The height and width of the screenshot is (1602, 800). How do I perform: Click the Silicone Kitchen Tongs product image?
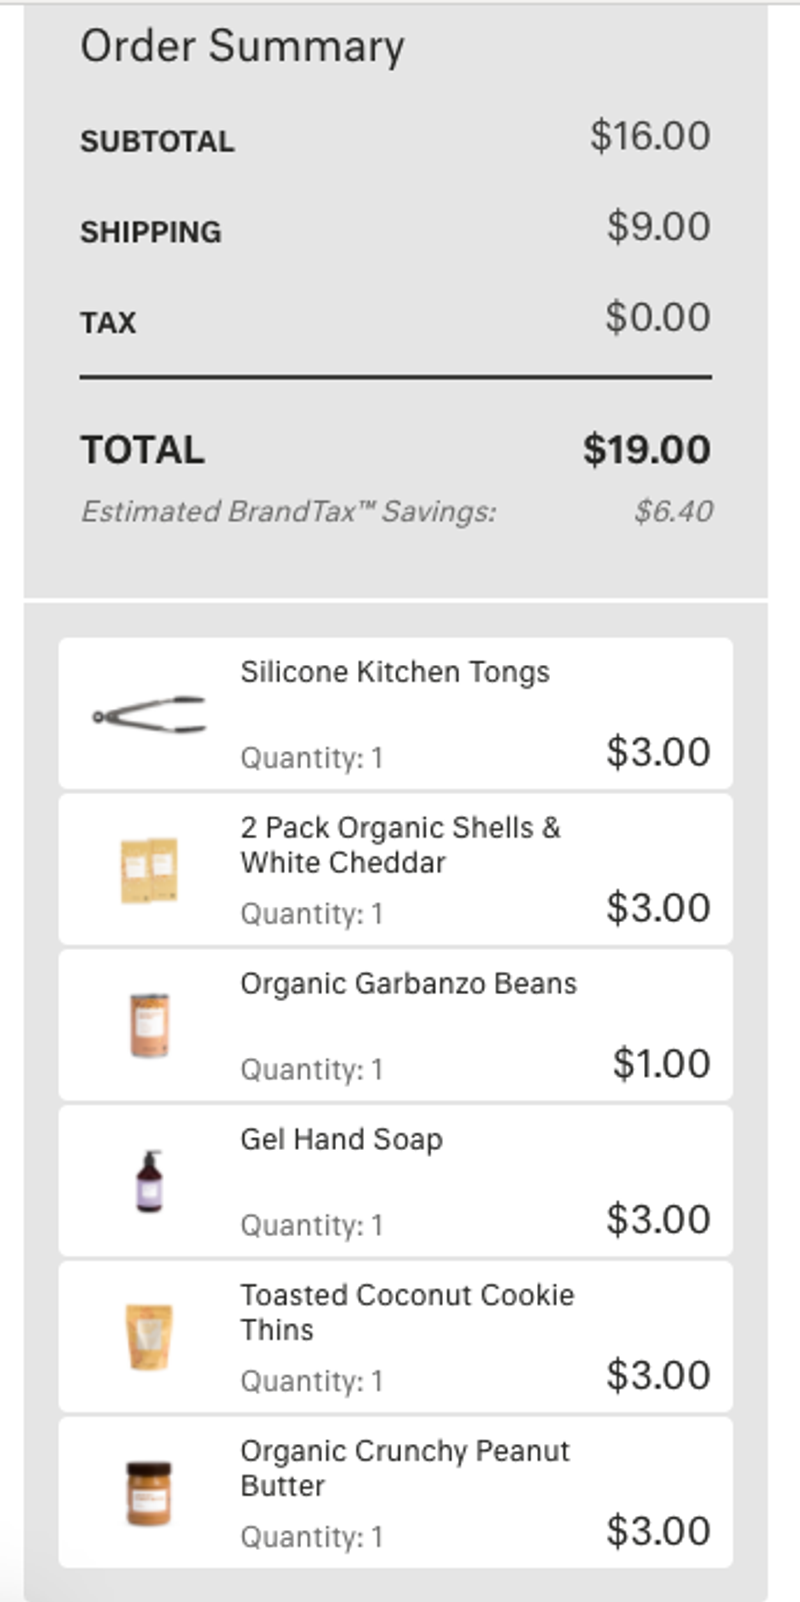pyautogui.click(x=149, y=715)
